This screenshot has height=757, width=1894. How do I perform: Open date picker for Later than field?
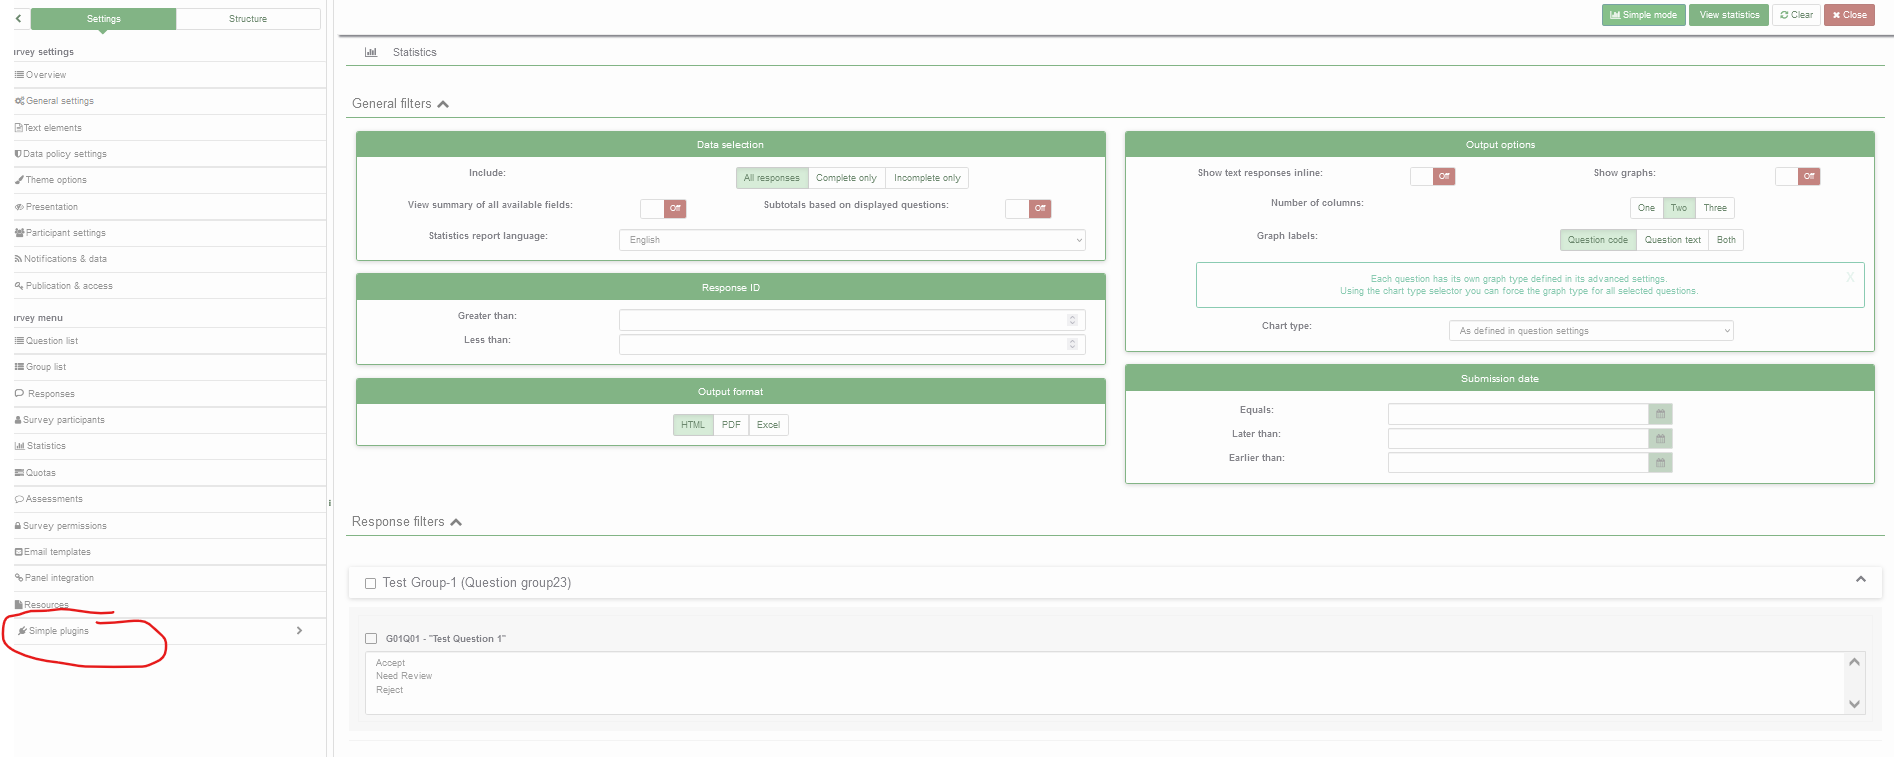[x=1660, y=438]
